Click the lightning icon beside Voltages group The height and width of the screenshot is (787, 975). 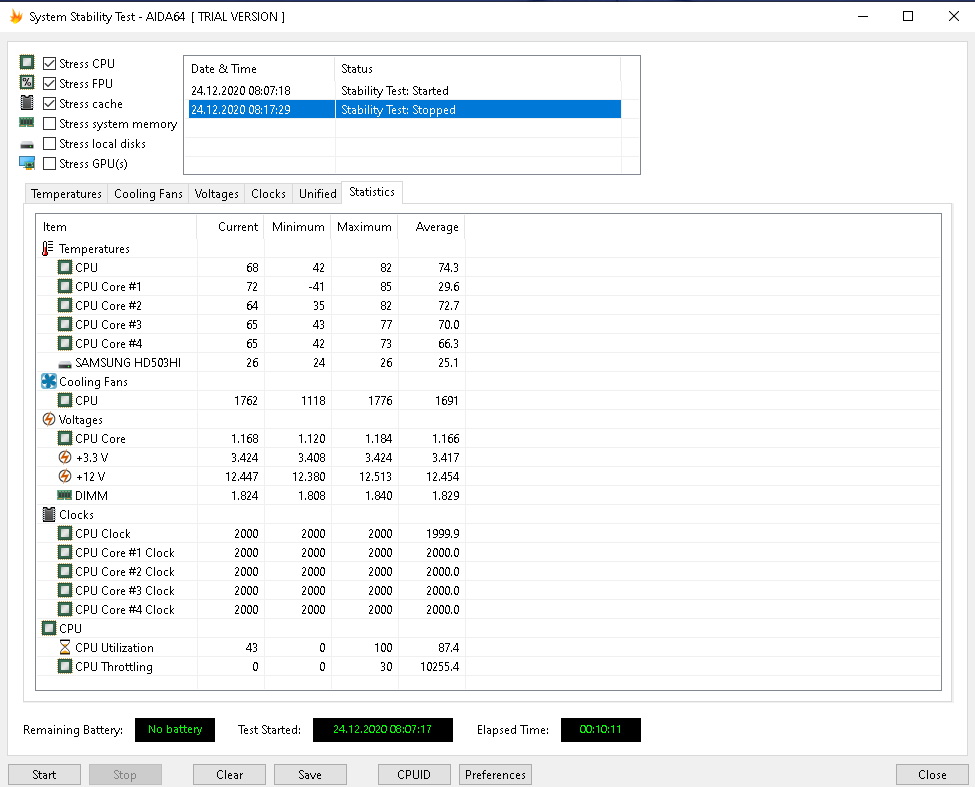pyautogui.click(x=49, y=419)
